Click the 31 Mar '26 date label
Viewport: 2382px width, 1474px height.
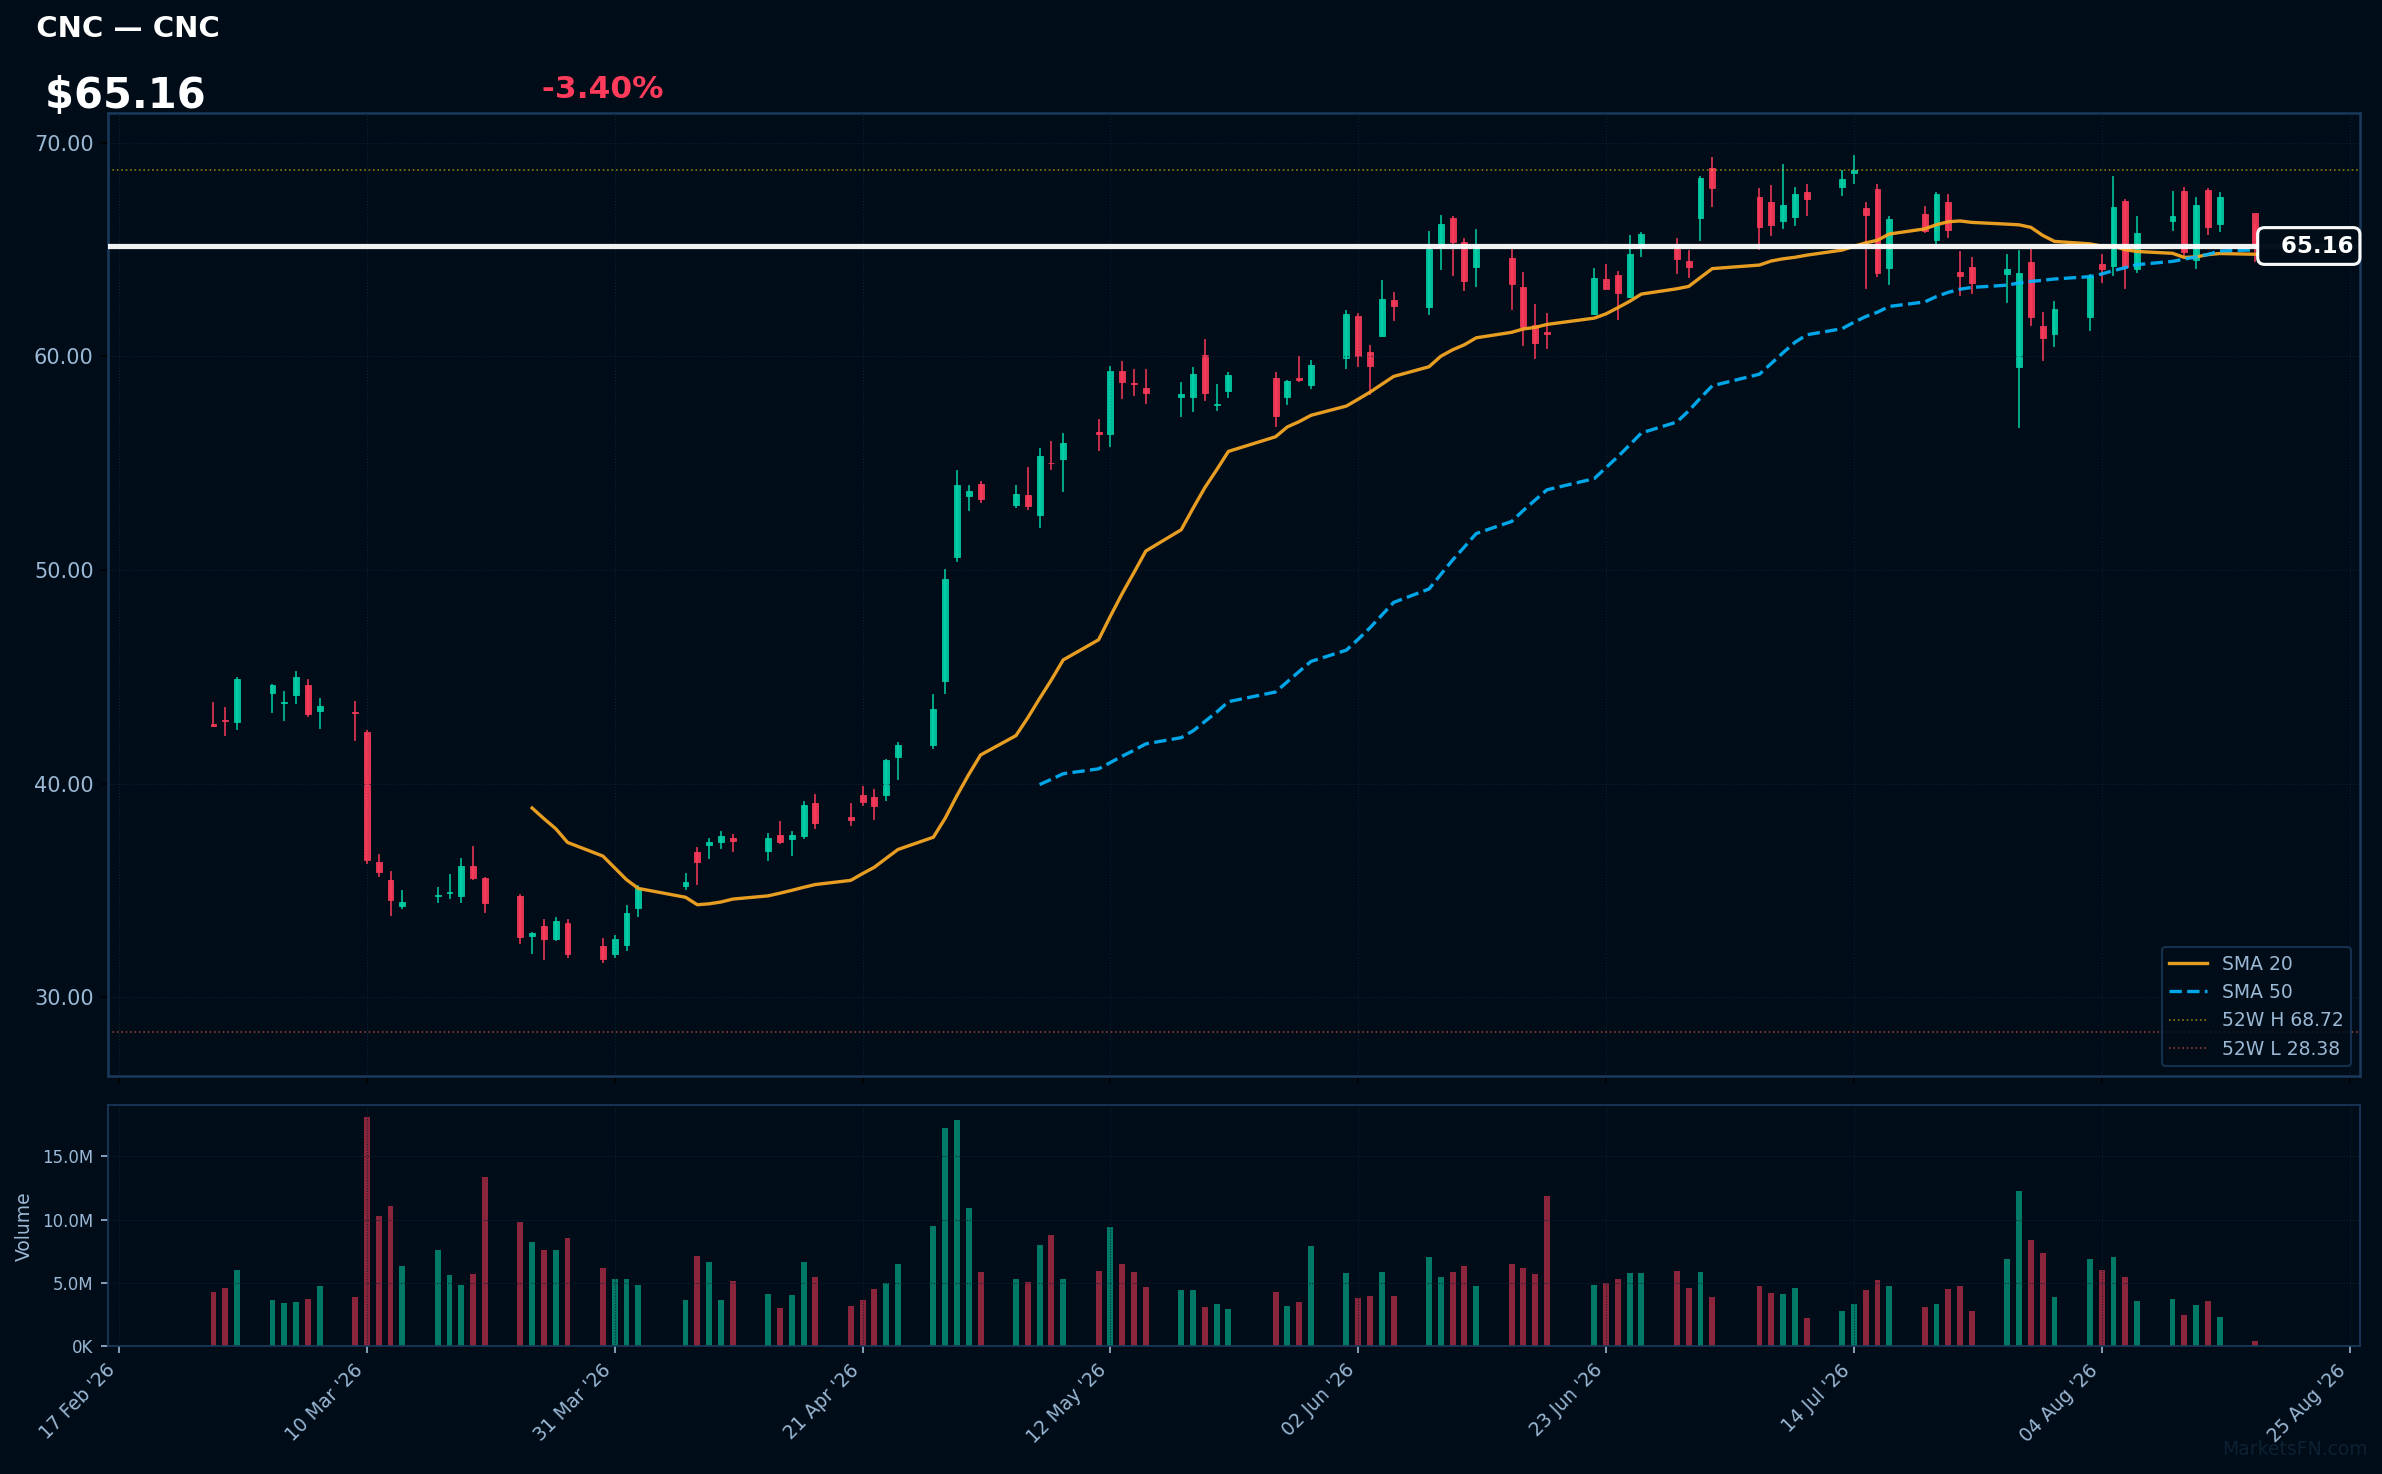coord(572,1401)
